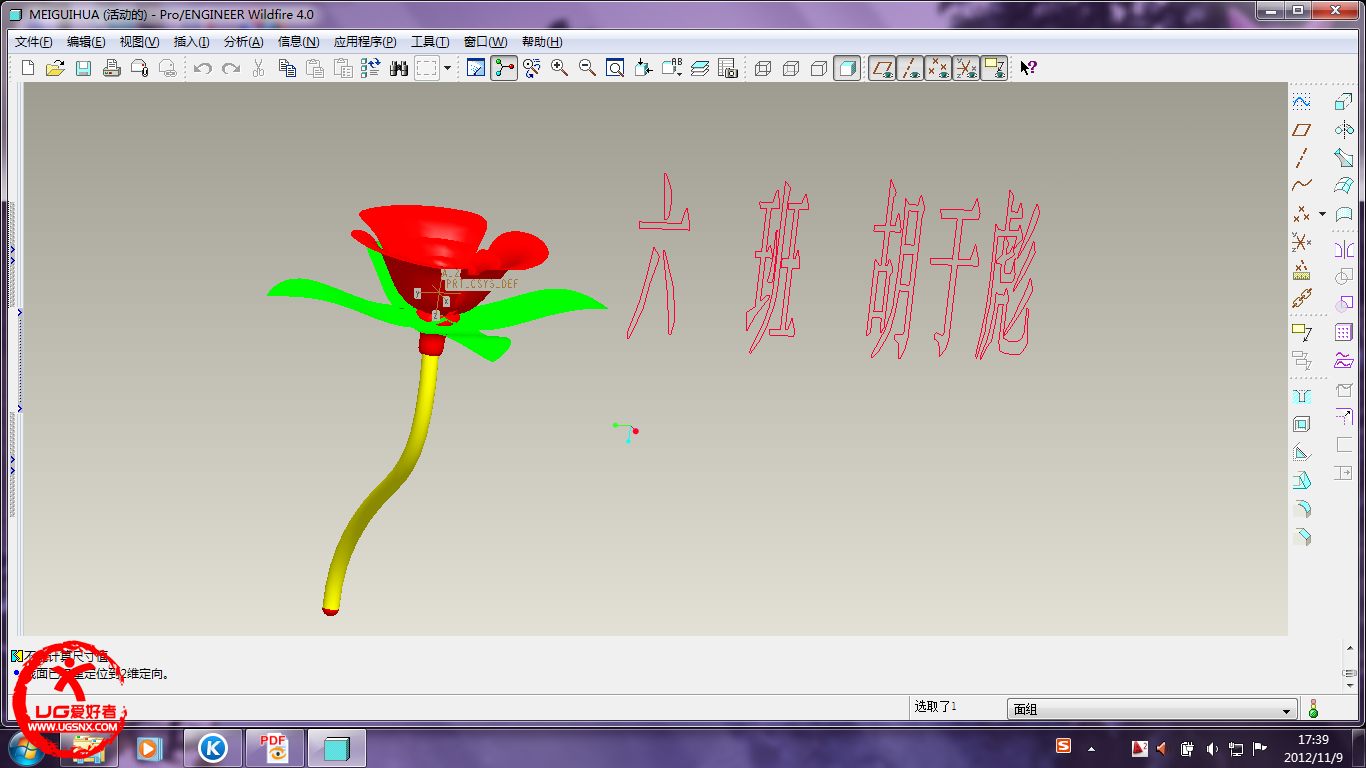Open the saved view list icon
1366x768 pixels.
pos(672,68)
